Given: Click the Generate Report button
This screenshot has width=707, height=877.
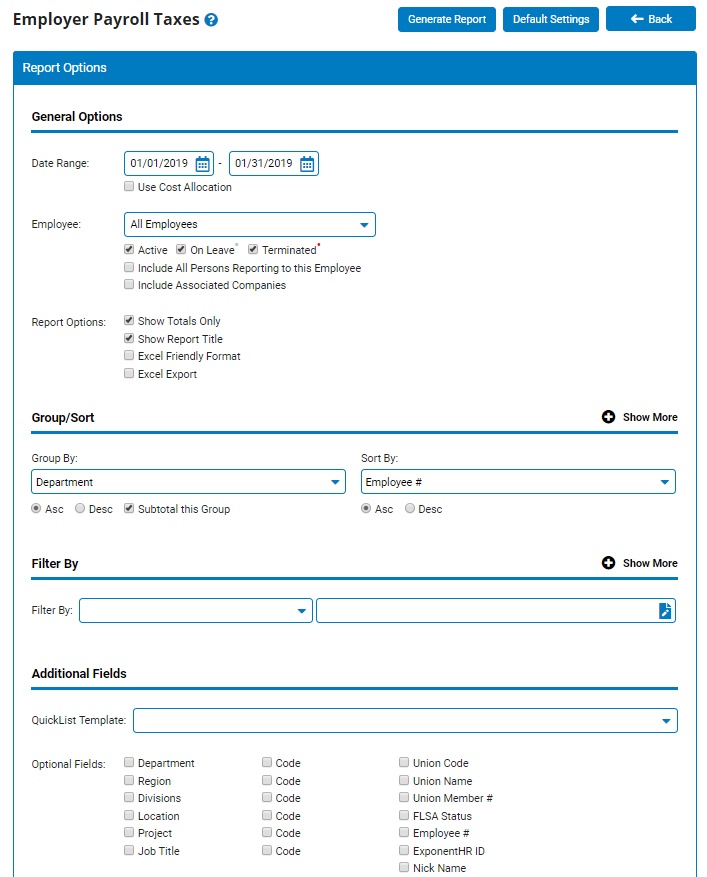Looking at the screenshot, I should tap(446, 18).
